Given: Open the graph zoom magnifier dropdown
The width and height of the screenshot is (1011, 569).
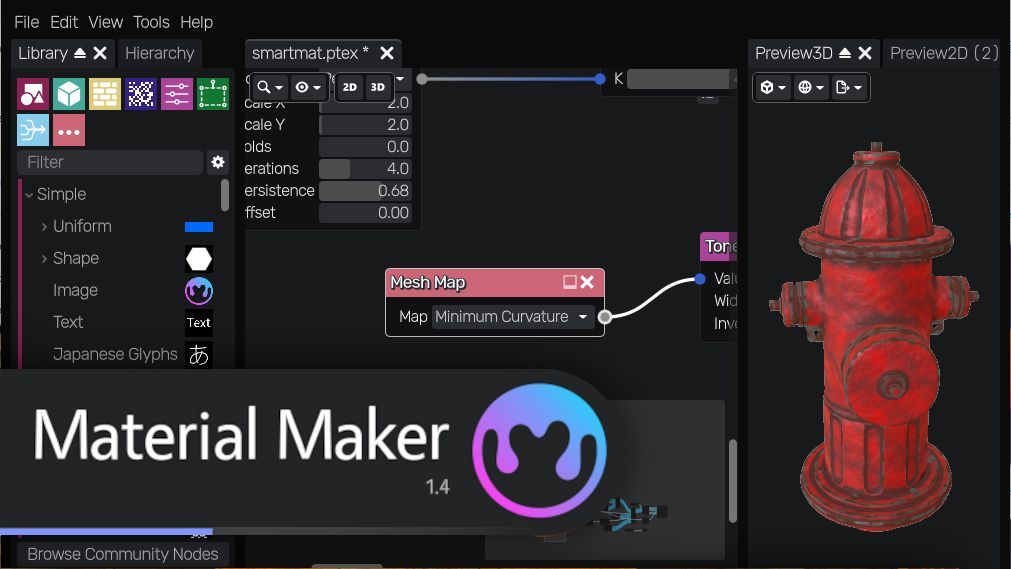Looking at the screenshot, I should pyautogui.click(x=270, y=87).
